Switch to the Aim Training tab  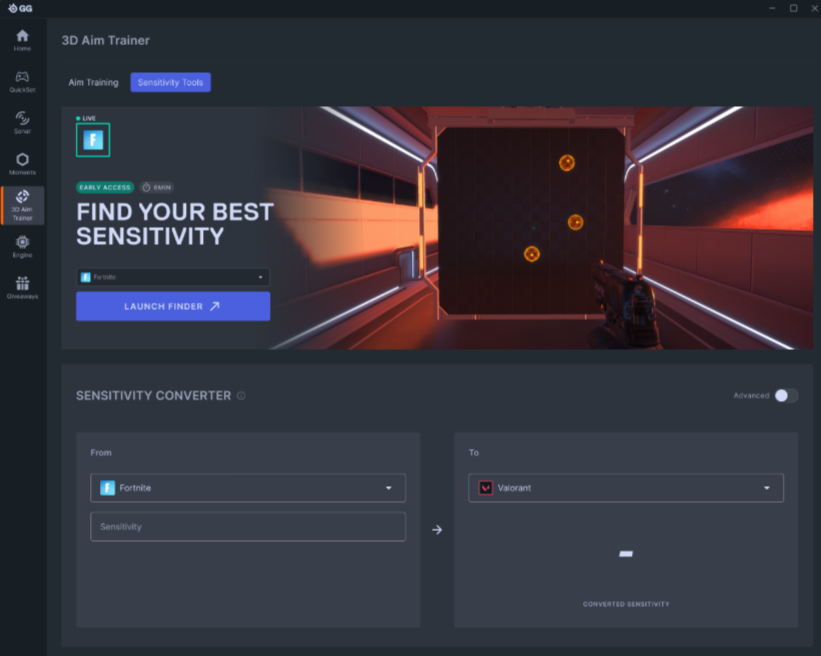pyautogui.click(x=93, y=82)
